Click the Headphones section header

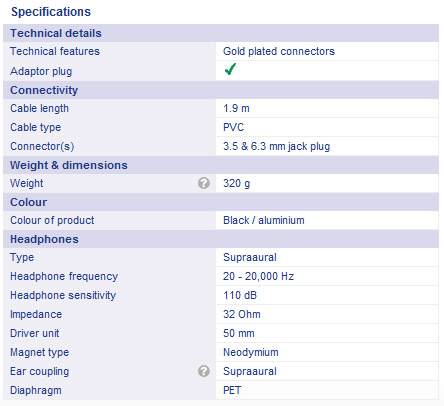click(221, 239)
